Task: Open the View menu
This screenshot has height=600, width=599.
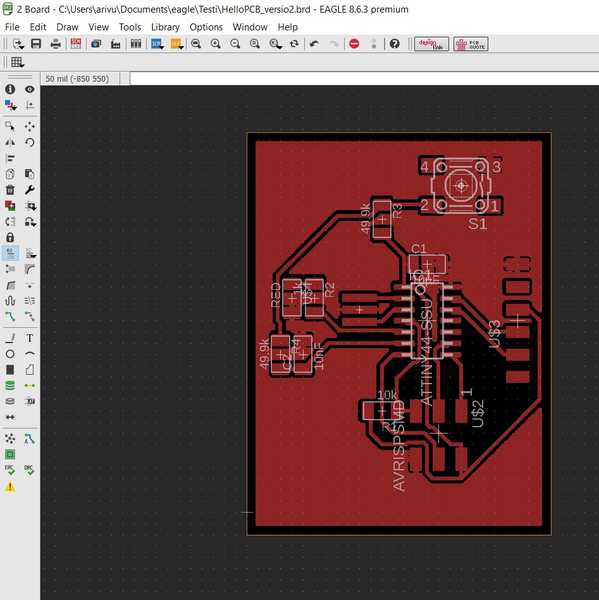Action: (x=99, y=27)
